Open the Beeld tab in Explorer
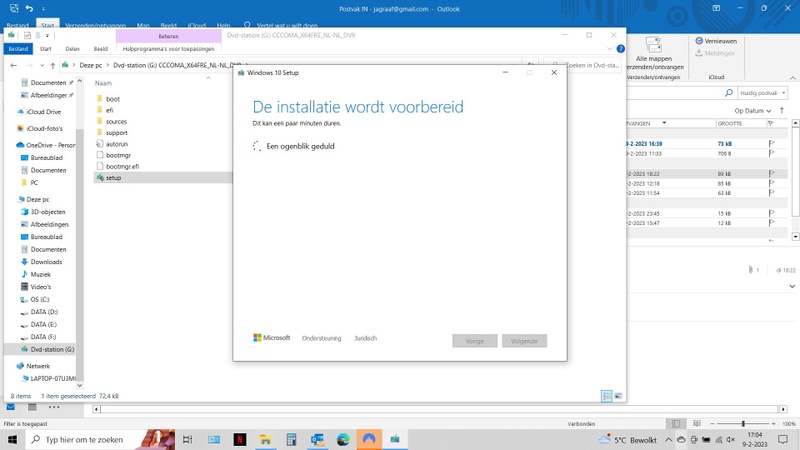 pos(101,49)
